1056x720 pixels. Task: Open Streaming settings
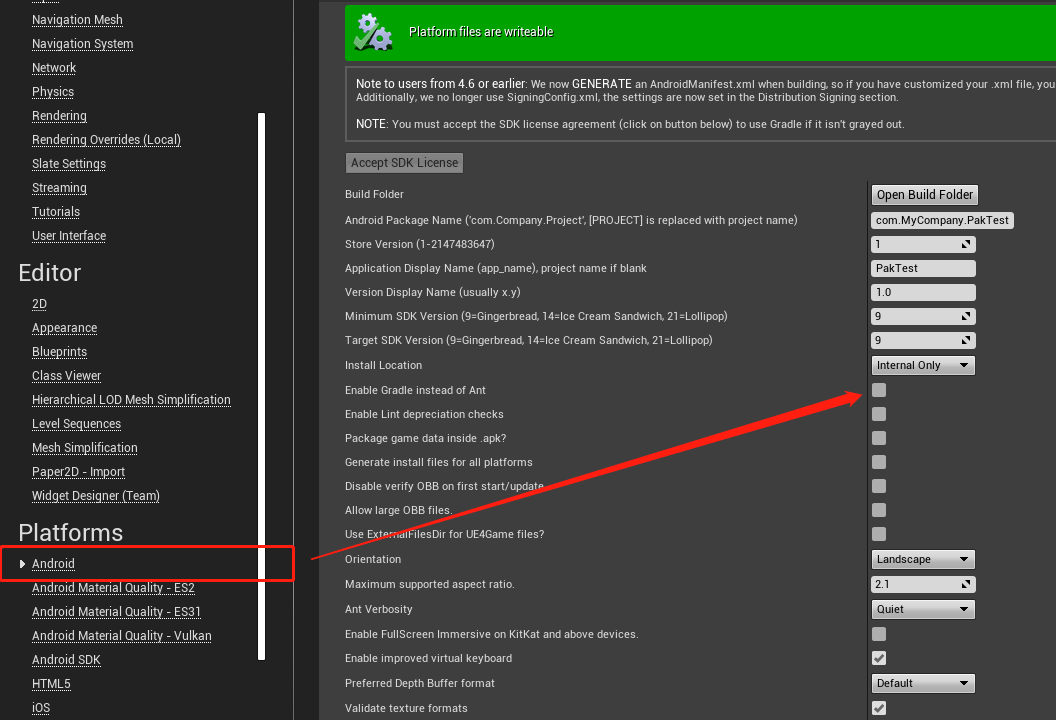click(59, 188)
